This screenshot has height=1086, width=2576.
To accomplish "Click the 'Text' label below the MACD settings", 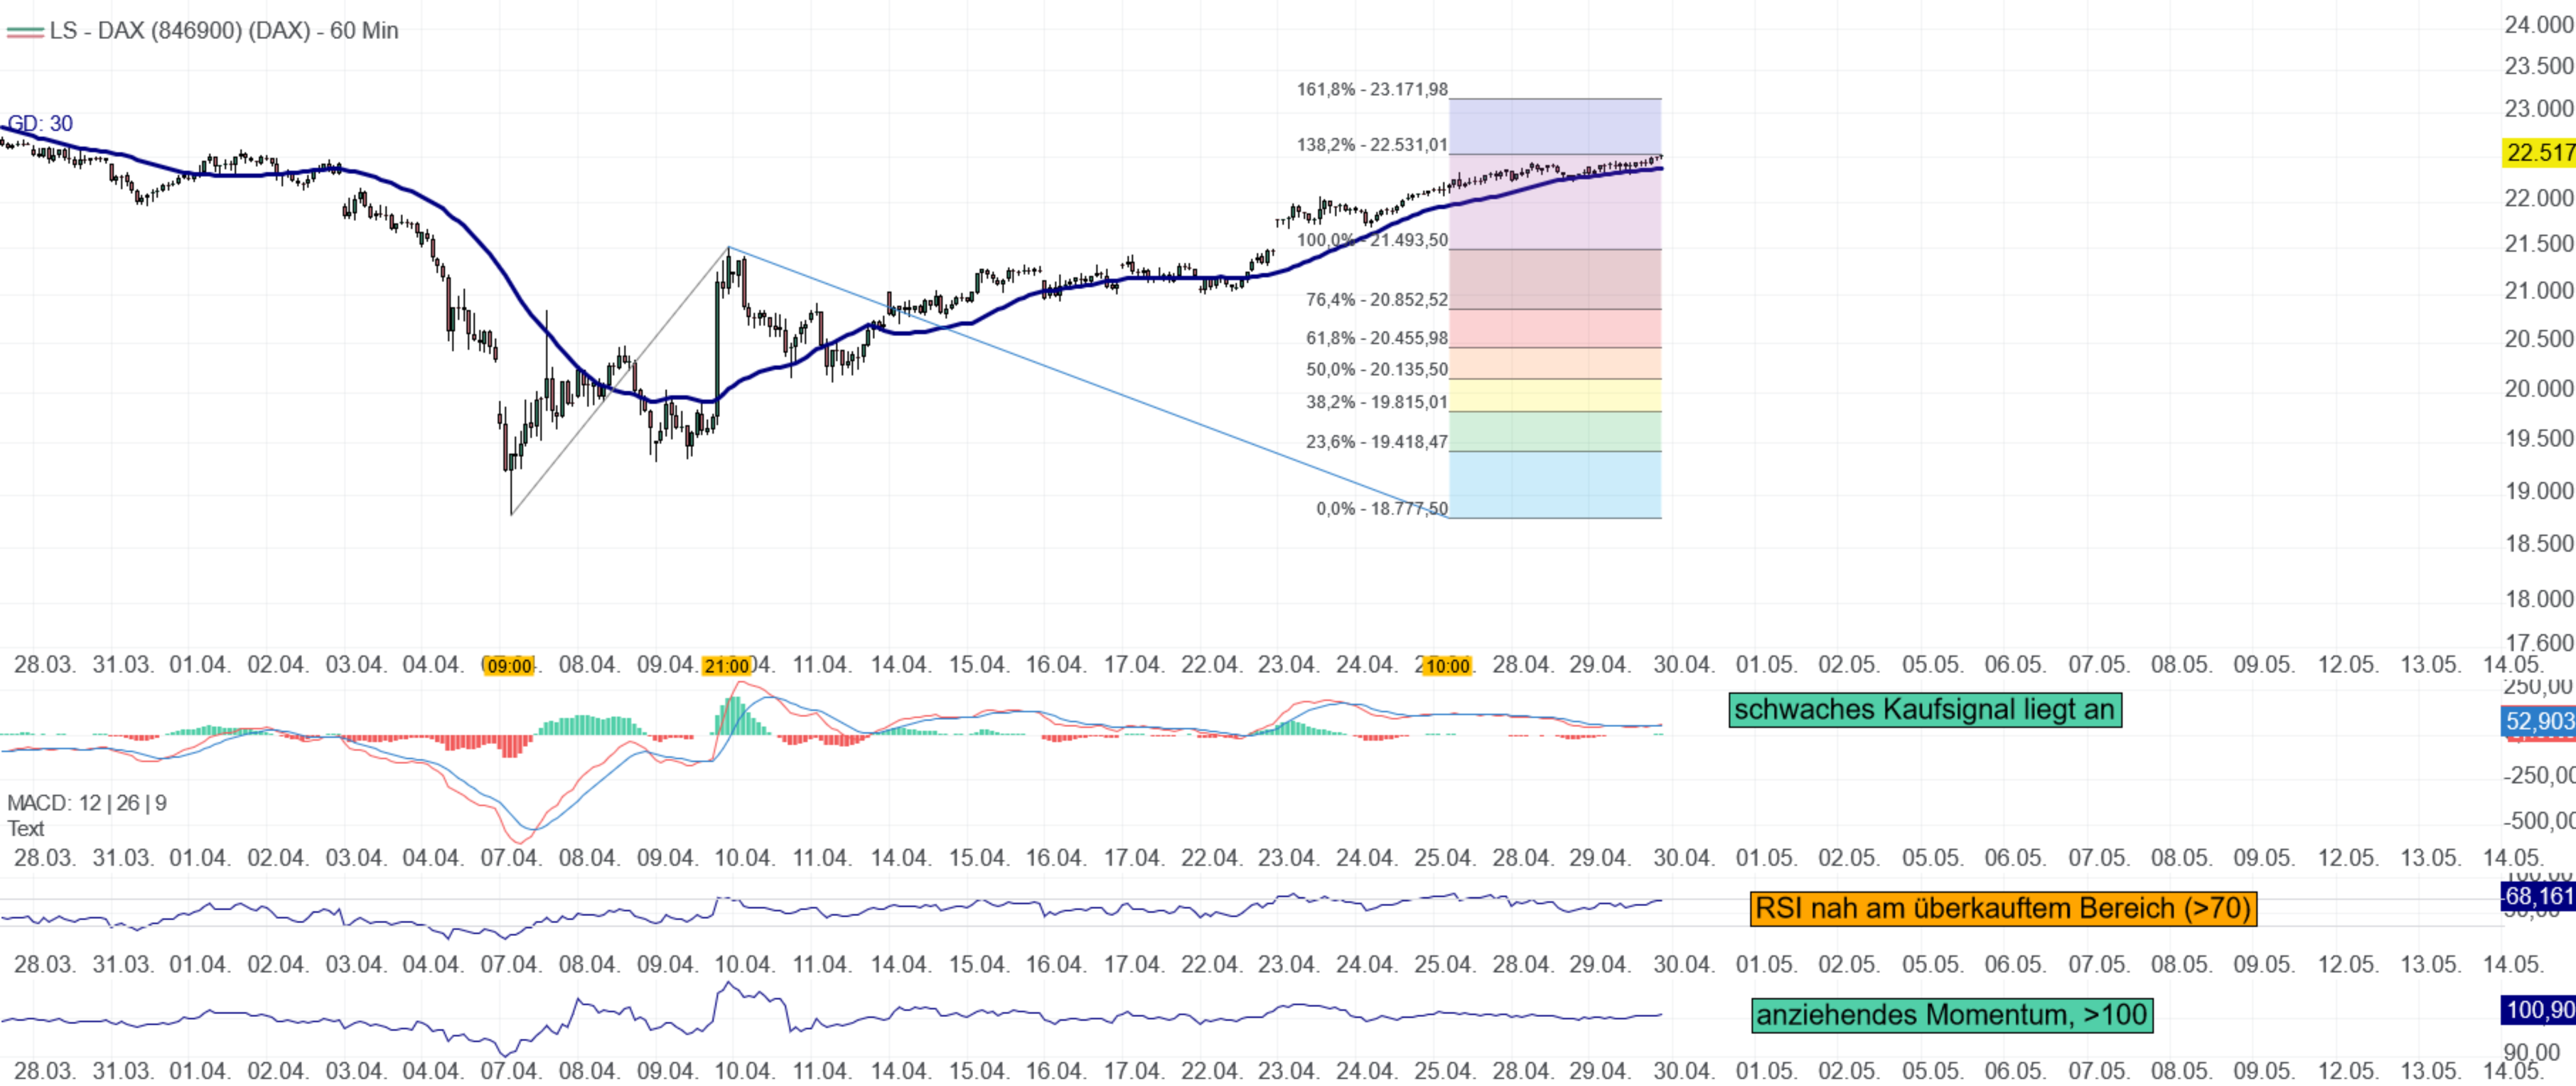I will tap(26, 829).
